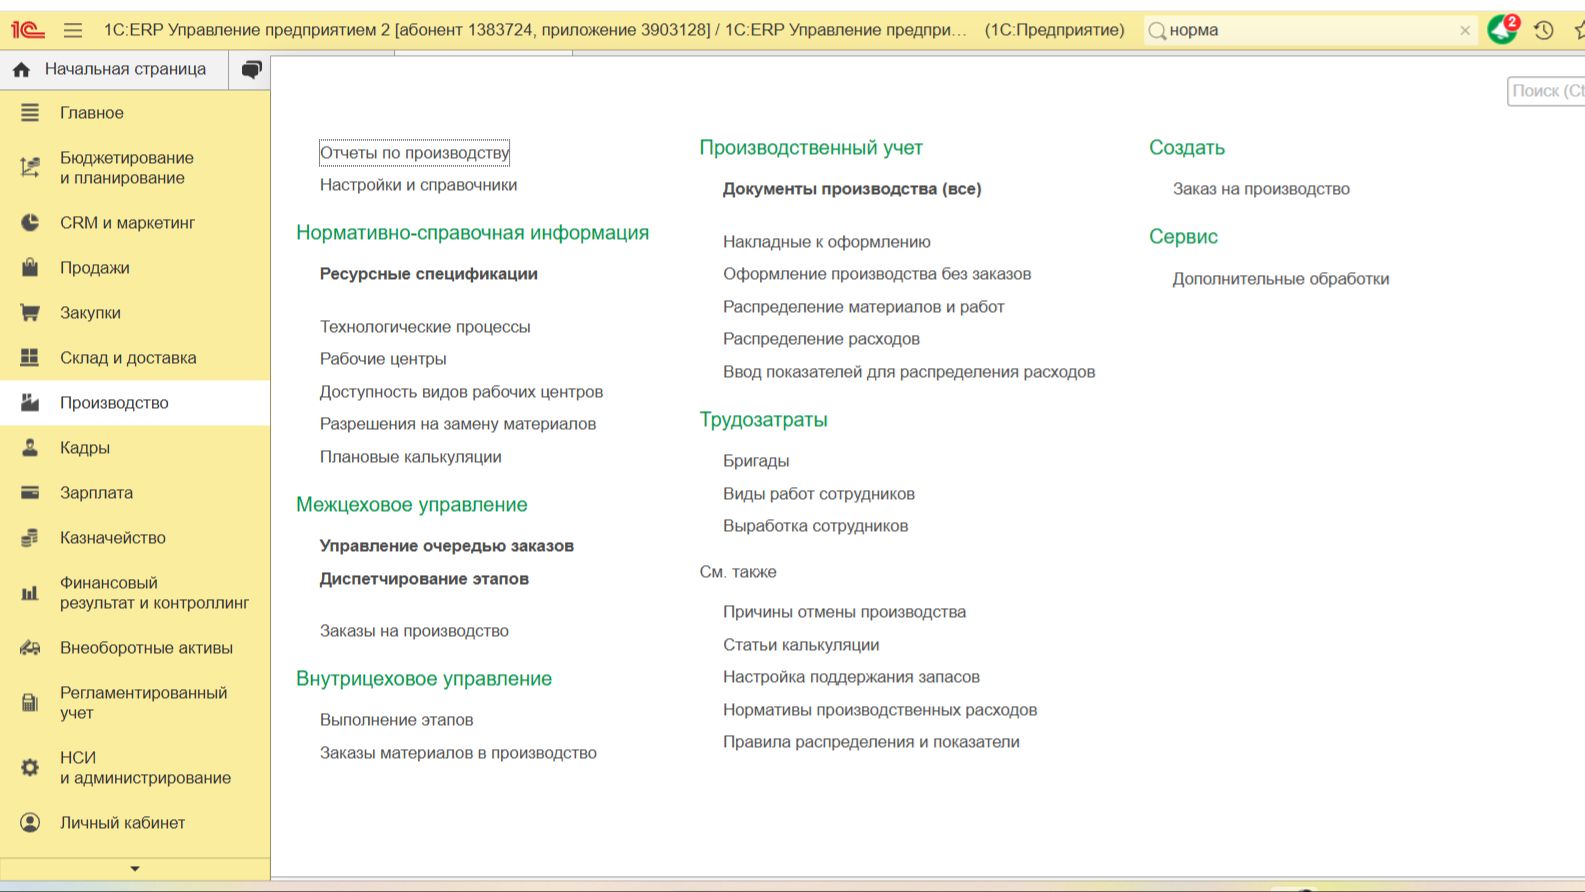Click the search magnifier icon
1585x892 pixels.
1157,31
